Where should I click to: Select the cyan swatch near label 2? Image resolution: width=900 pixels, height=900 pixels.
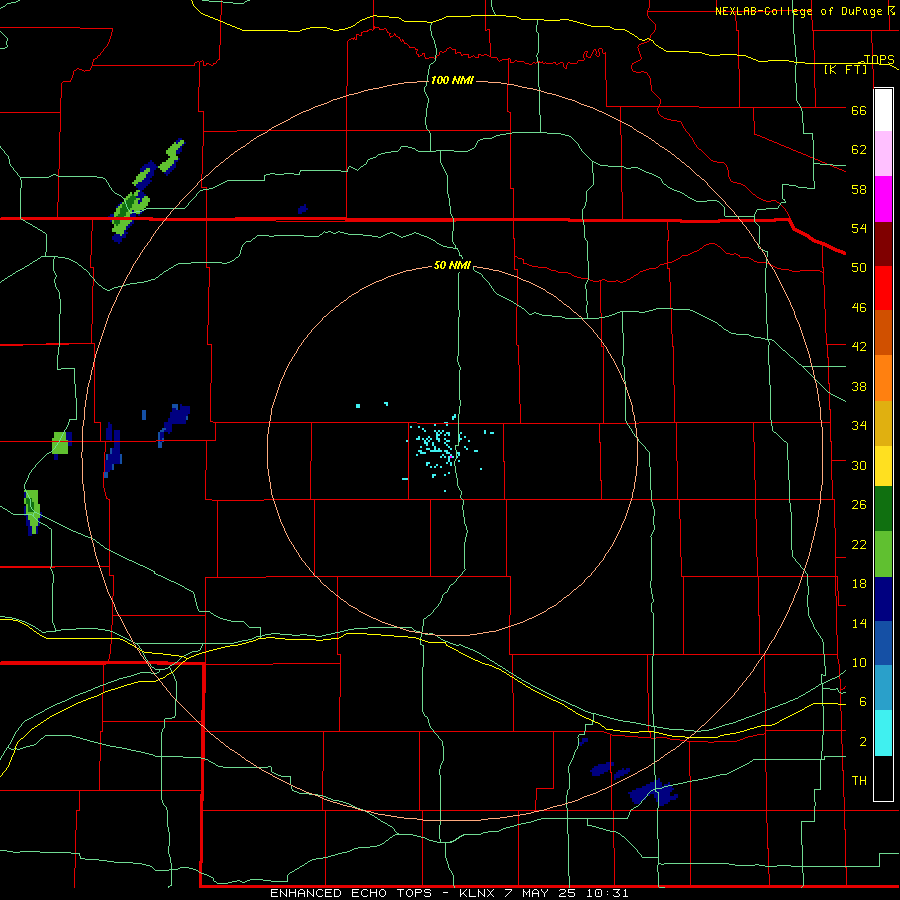[x=883, y=733]
